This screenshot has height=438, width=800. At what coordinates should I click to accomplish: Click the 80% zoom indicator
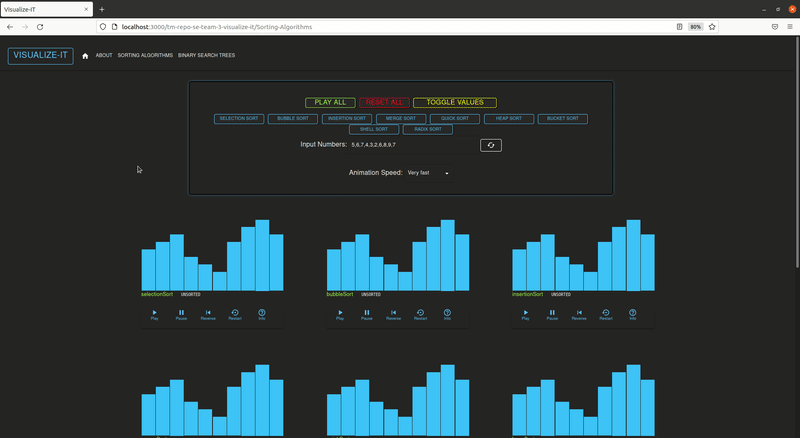coord(695,27)
